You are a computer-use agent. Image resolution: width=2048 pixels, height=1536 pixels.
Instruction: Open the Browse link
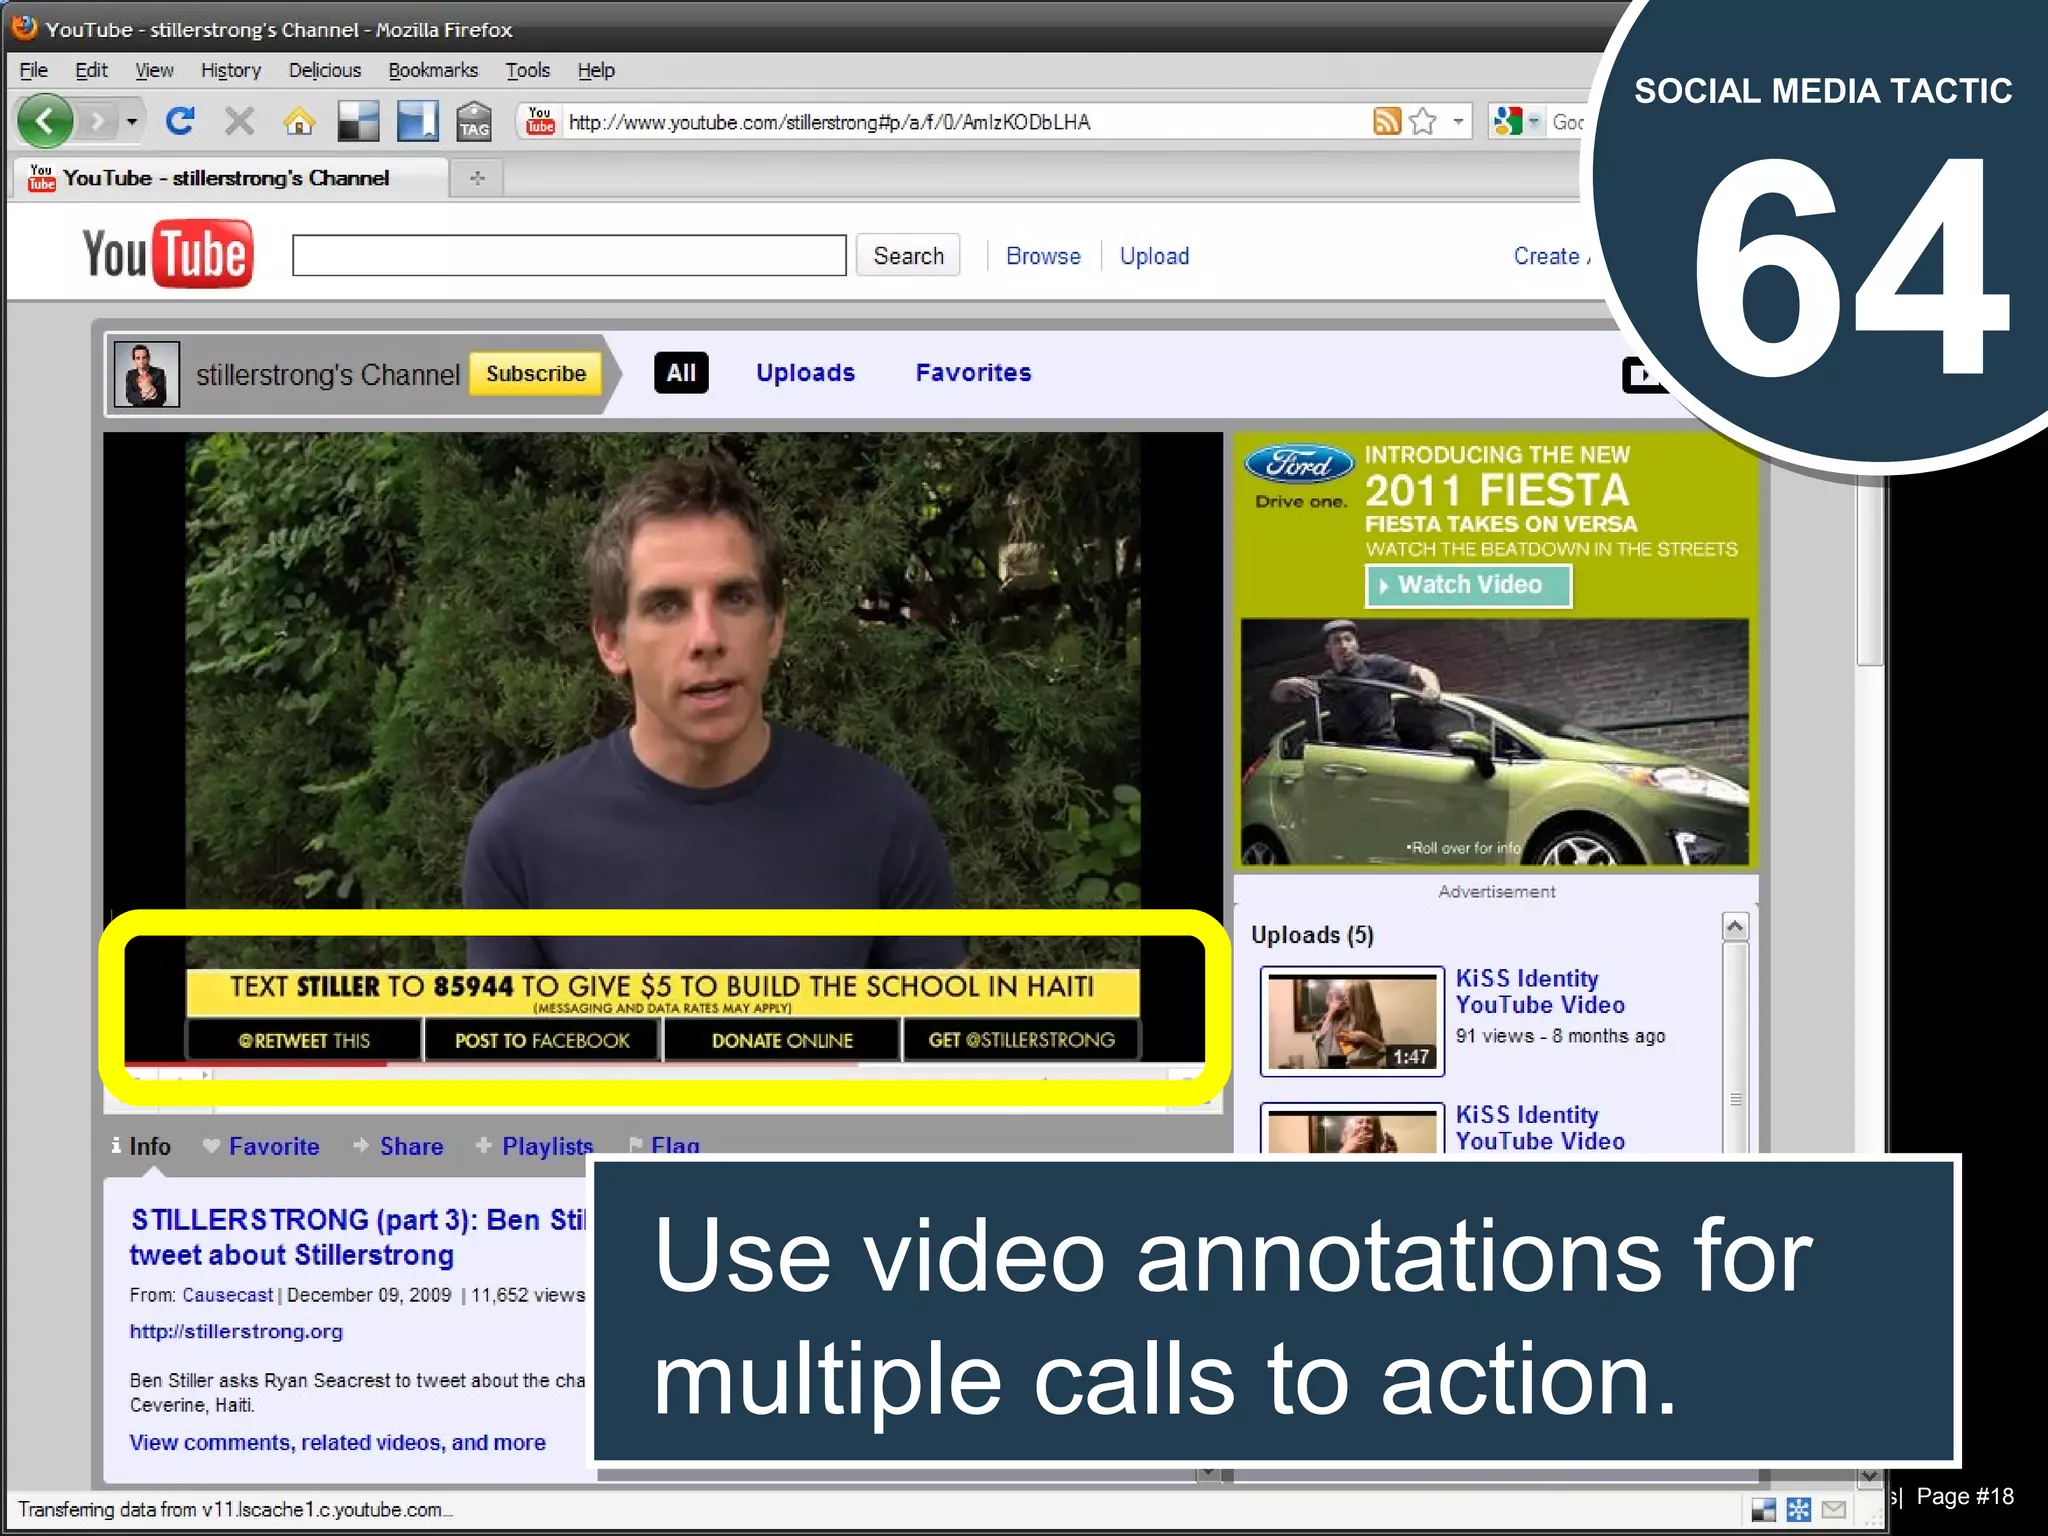1043,256
